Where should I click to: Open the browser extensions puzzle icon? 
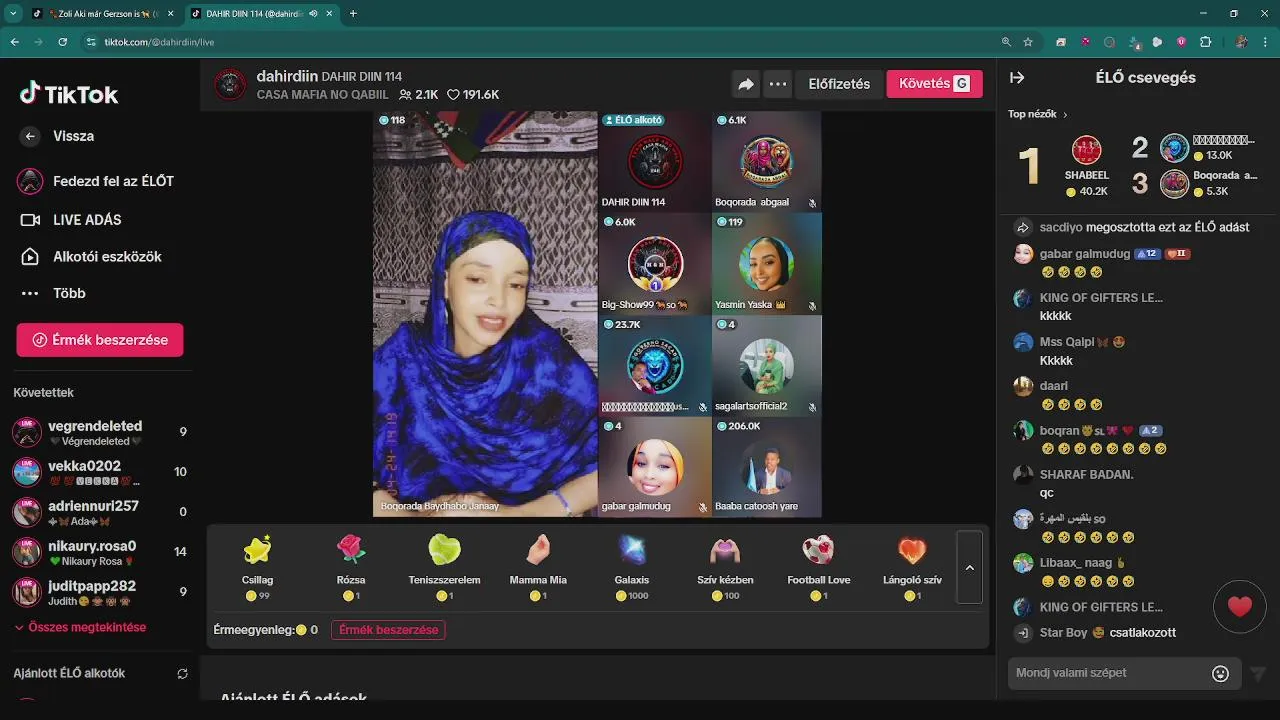(1205, 42)
